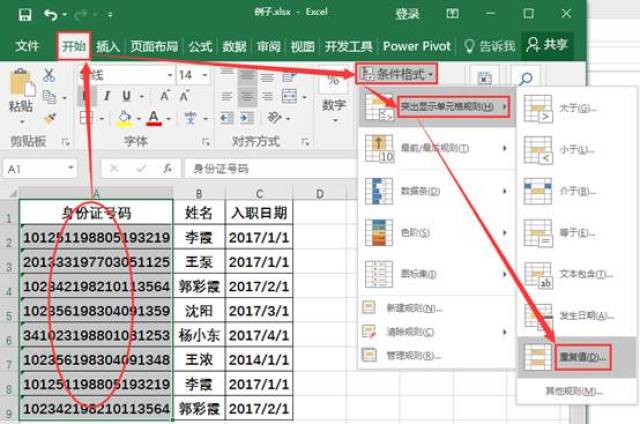The image size is (640, 424).
Task: Click the Ribbon Display Options icon
Action: pyautogui.click(x=452, y=14)
